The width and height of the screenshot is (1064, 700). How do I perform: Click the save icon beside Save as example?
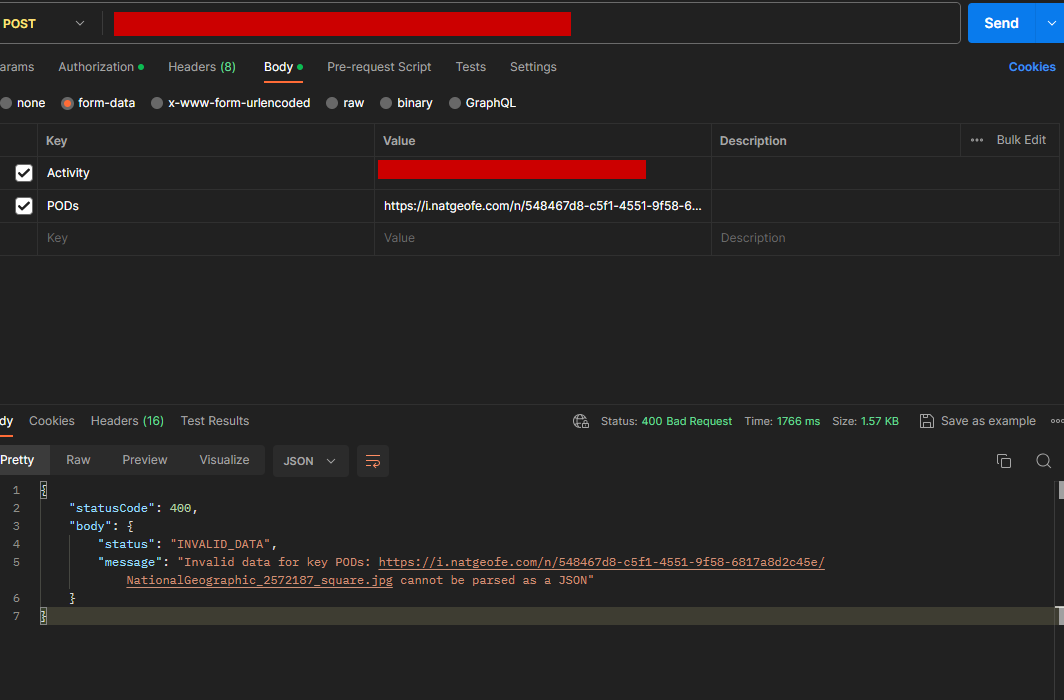[x=926, y=421]
